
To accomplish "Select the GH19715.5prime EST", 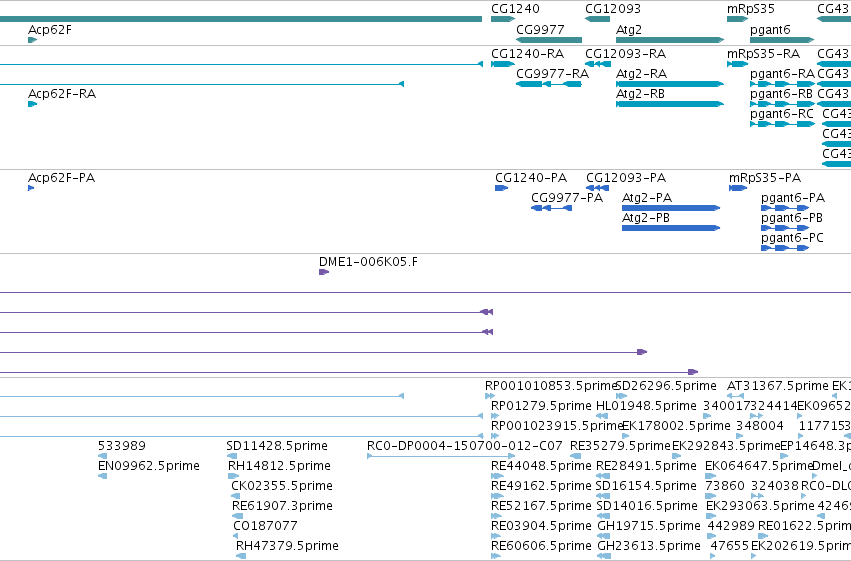I will [604, 537].
